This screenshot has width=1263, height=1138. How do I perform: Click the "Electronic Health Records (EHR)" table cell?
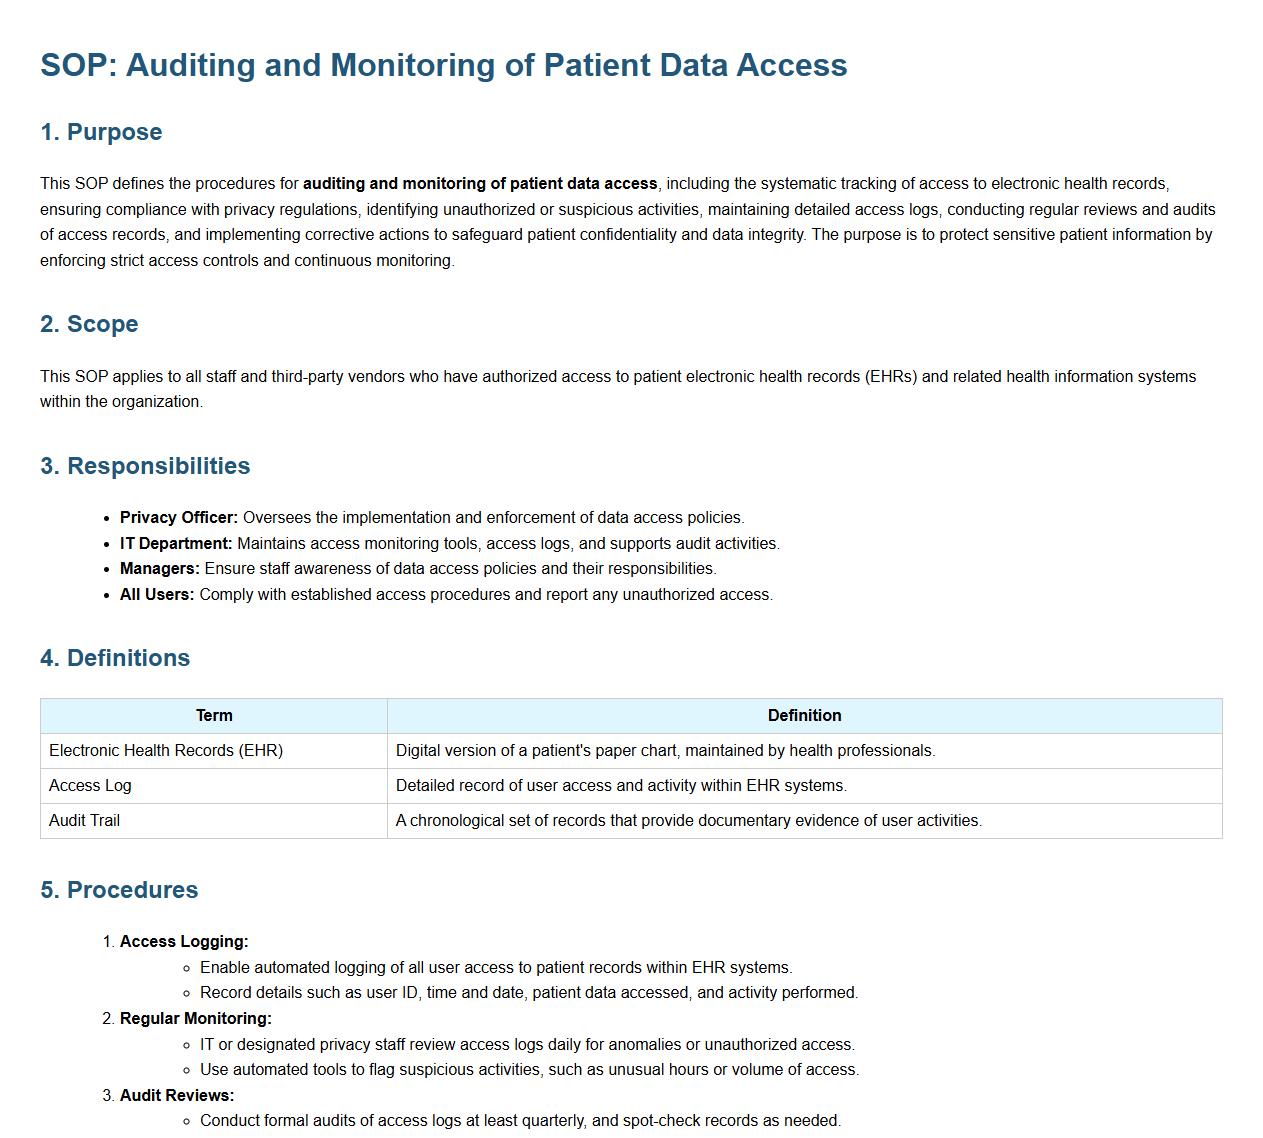click(166, 751)
